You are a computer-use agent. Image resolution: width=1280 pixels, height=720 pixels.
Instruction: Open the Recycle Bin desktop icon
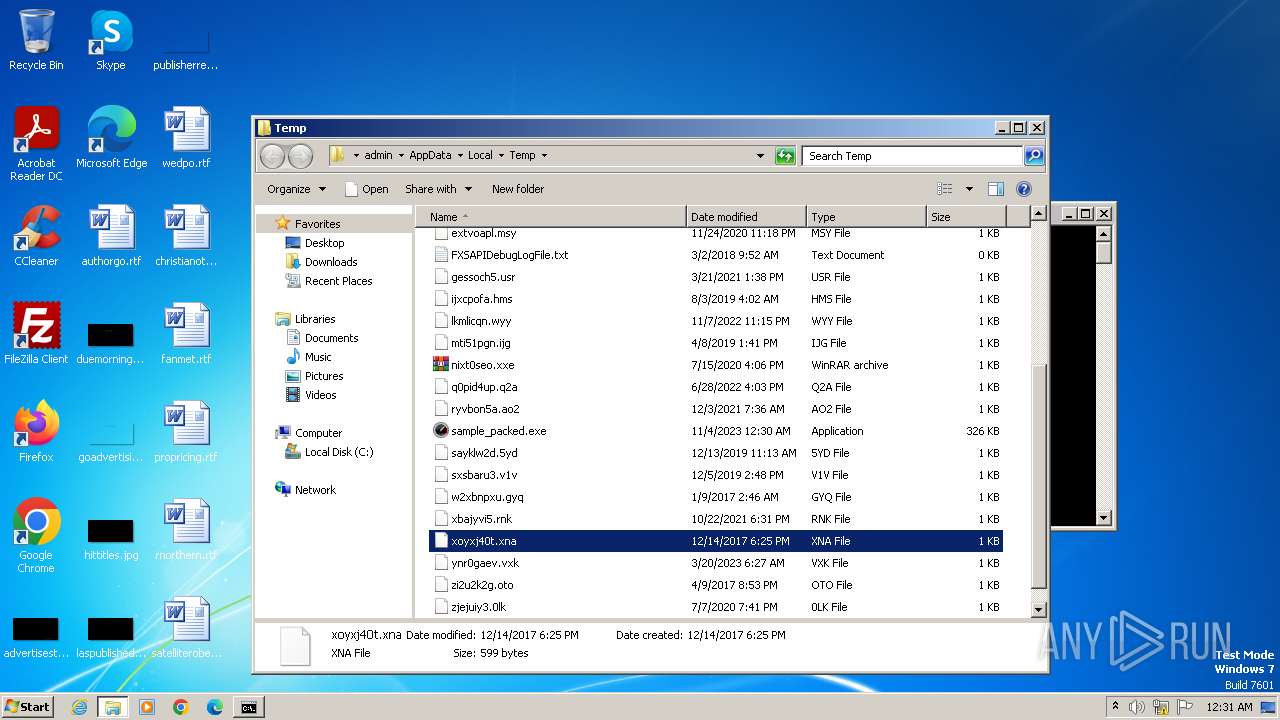pyautogui.click(x=36, y=40)
